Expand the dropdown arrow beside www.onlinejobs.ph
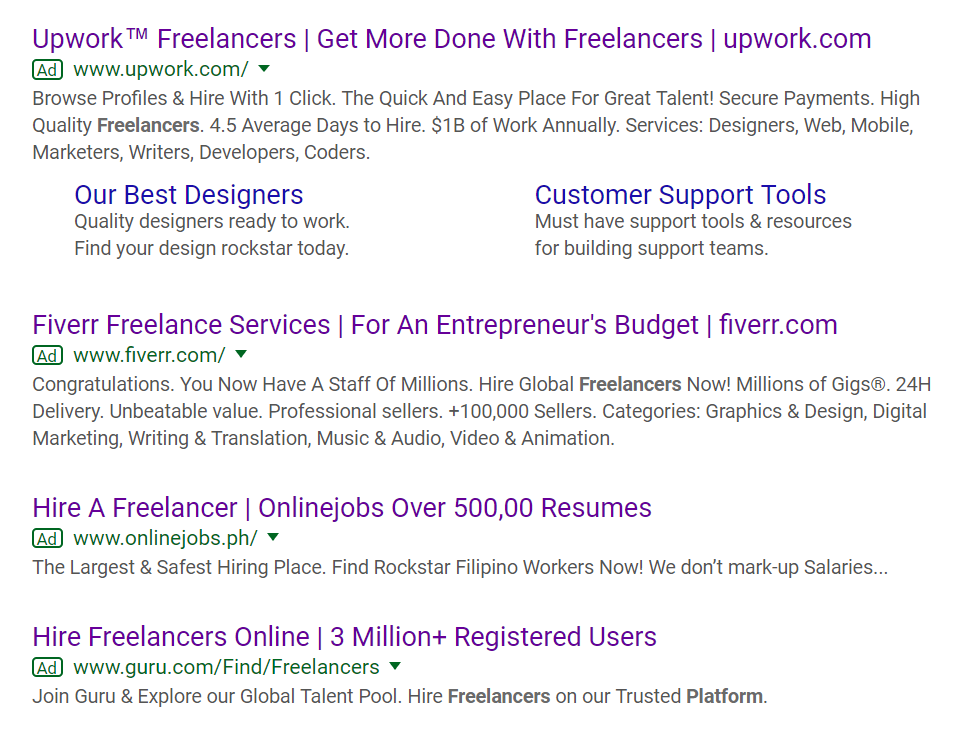 [273, 537]
